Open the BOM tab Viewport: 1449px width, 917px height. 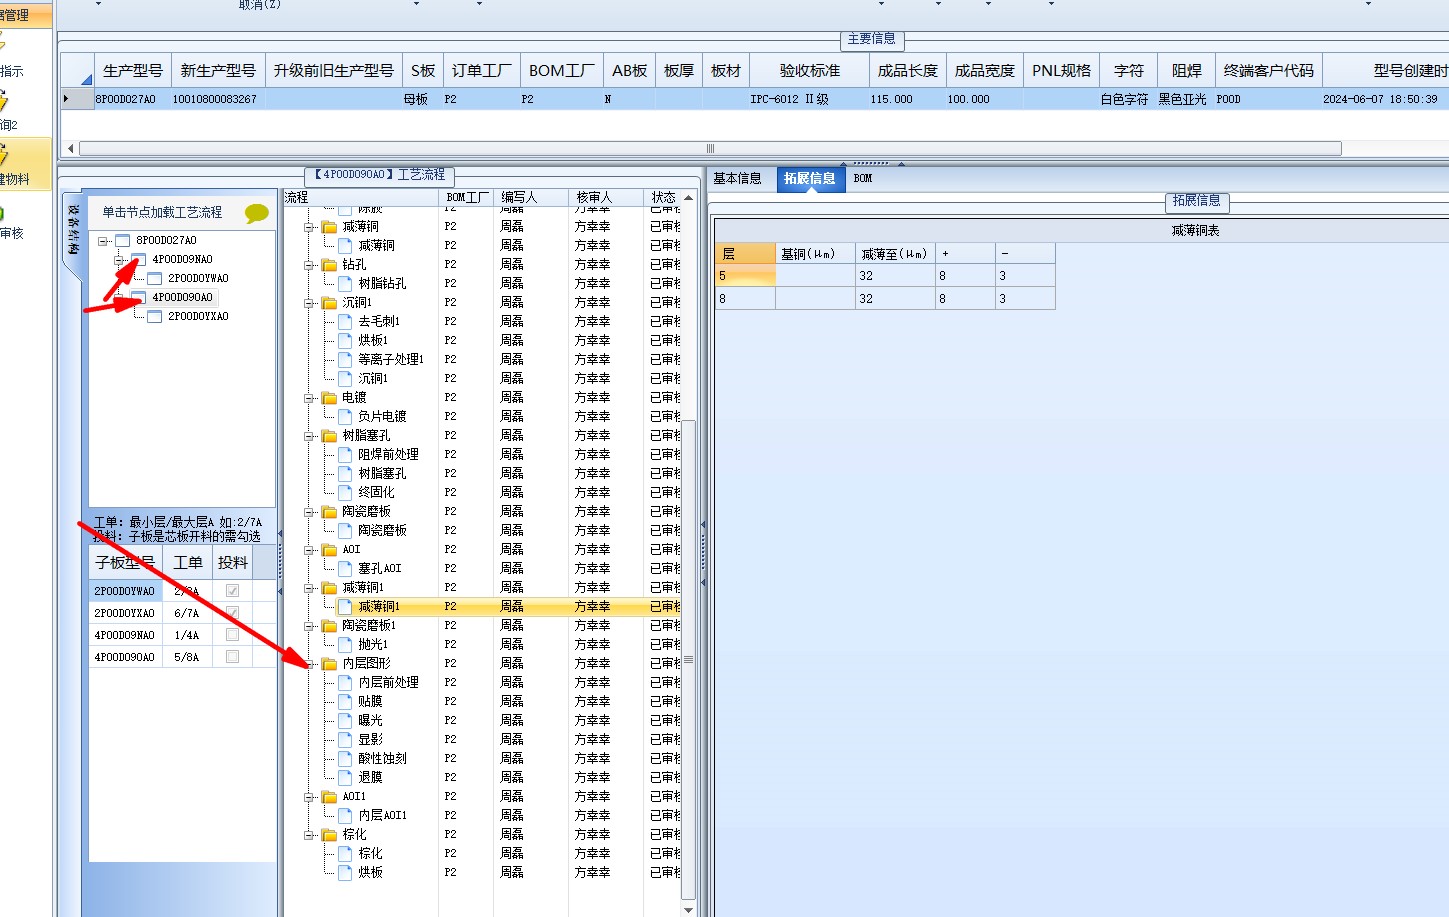(863, 179)
